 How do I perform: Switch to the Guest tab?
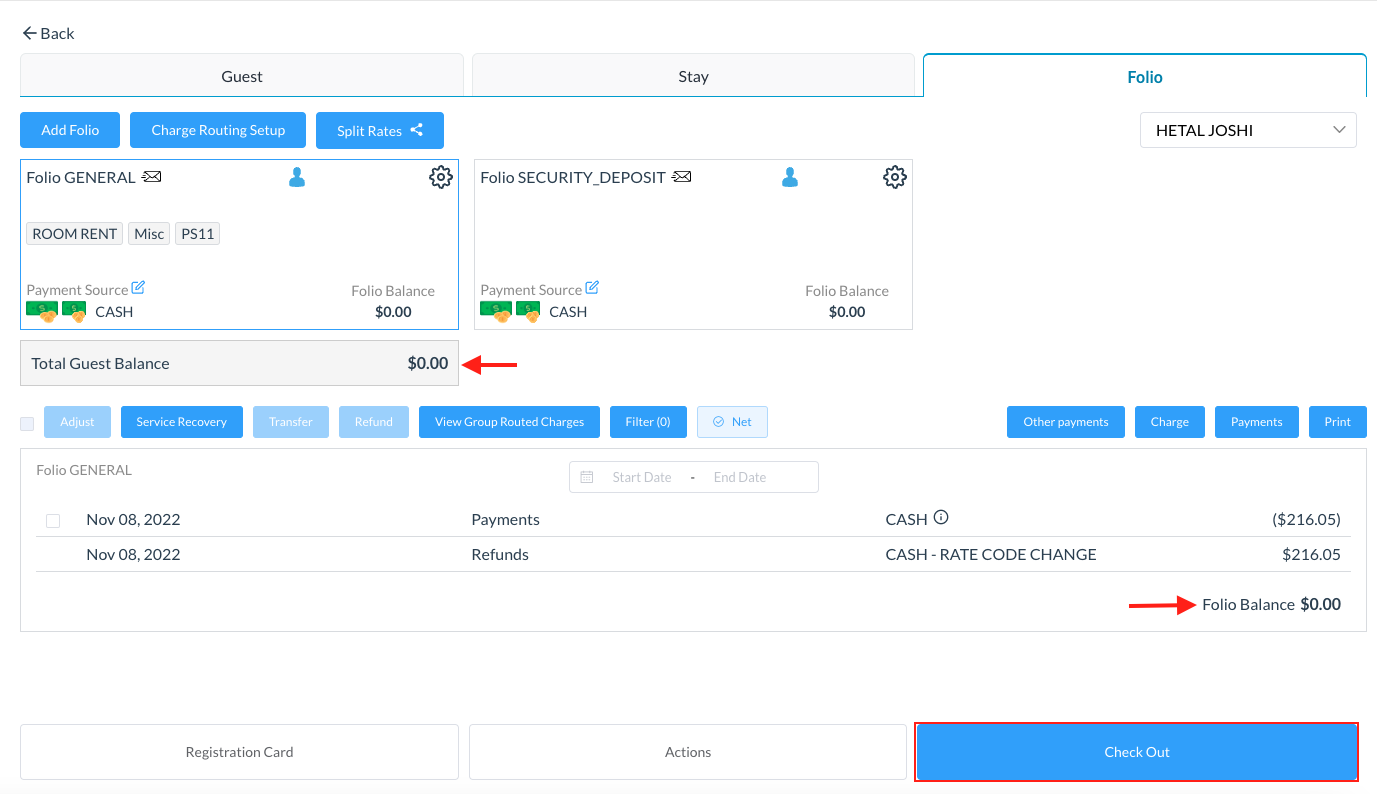pos(242,76)
